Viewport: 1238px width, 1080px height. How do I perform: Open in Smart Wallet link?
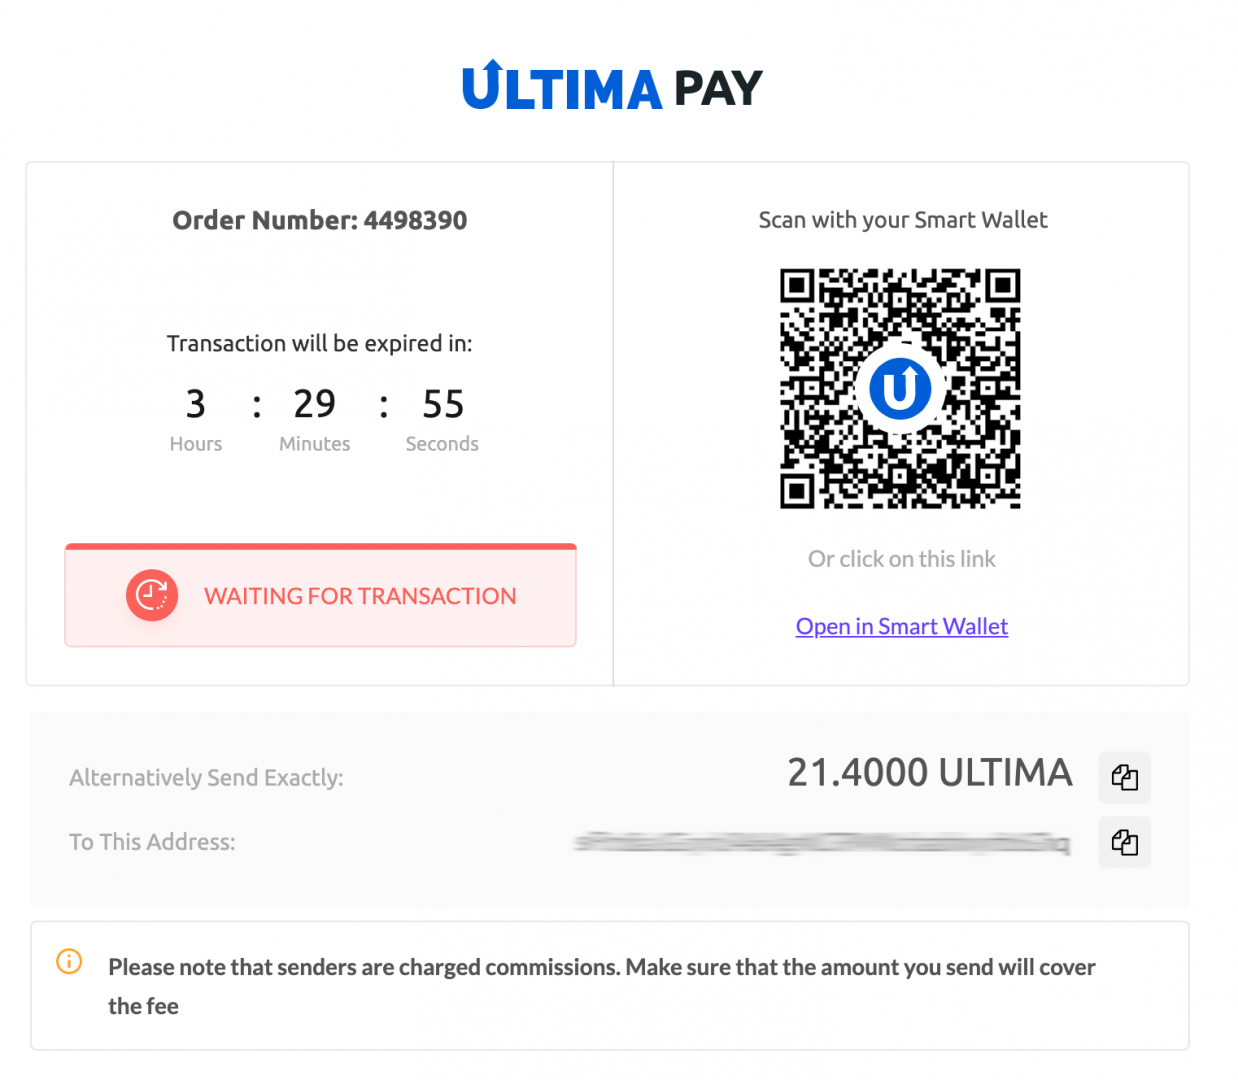pos(901,626)
